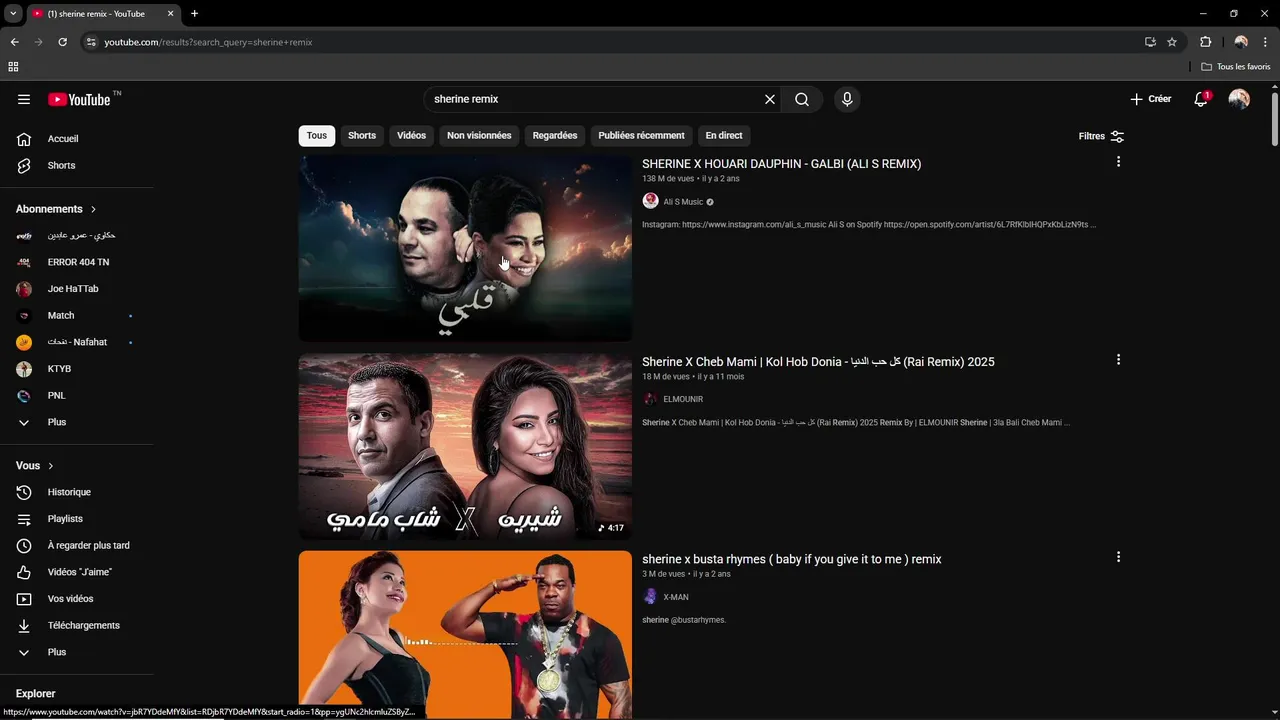Viewport: 1280px width, 720px height.
Task: Open the Explorer section heading
Action: click(x=36, y=694)
